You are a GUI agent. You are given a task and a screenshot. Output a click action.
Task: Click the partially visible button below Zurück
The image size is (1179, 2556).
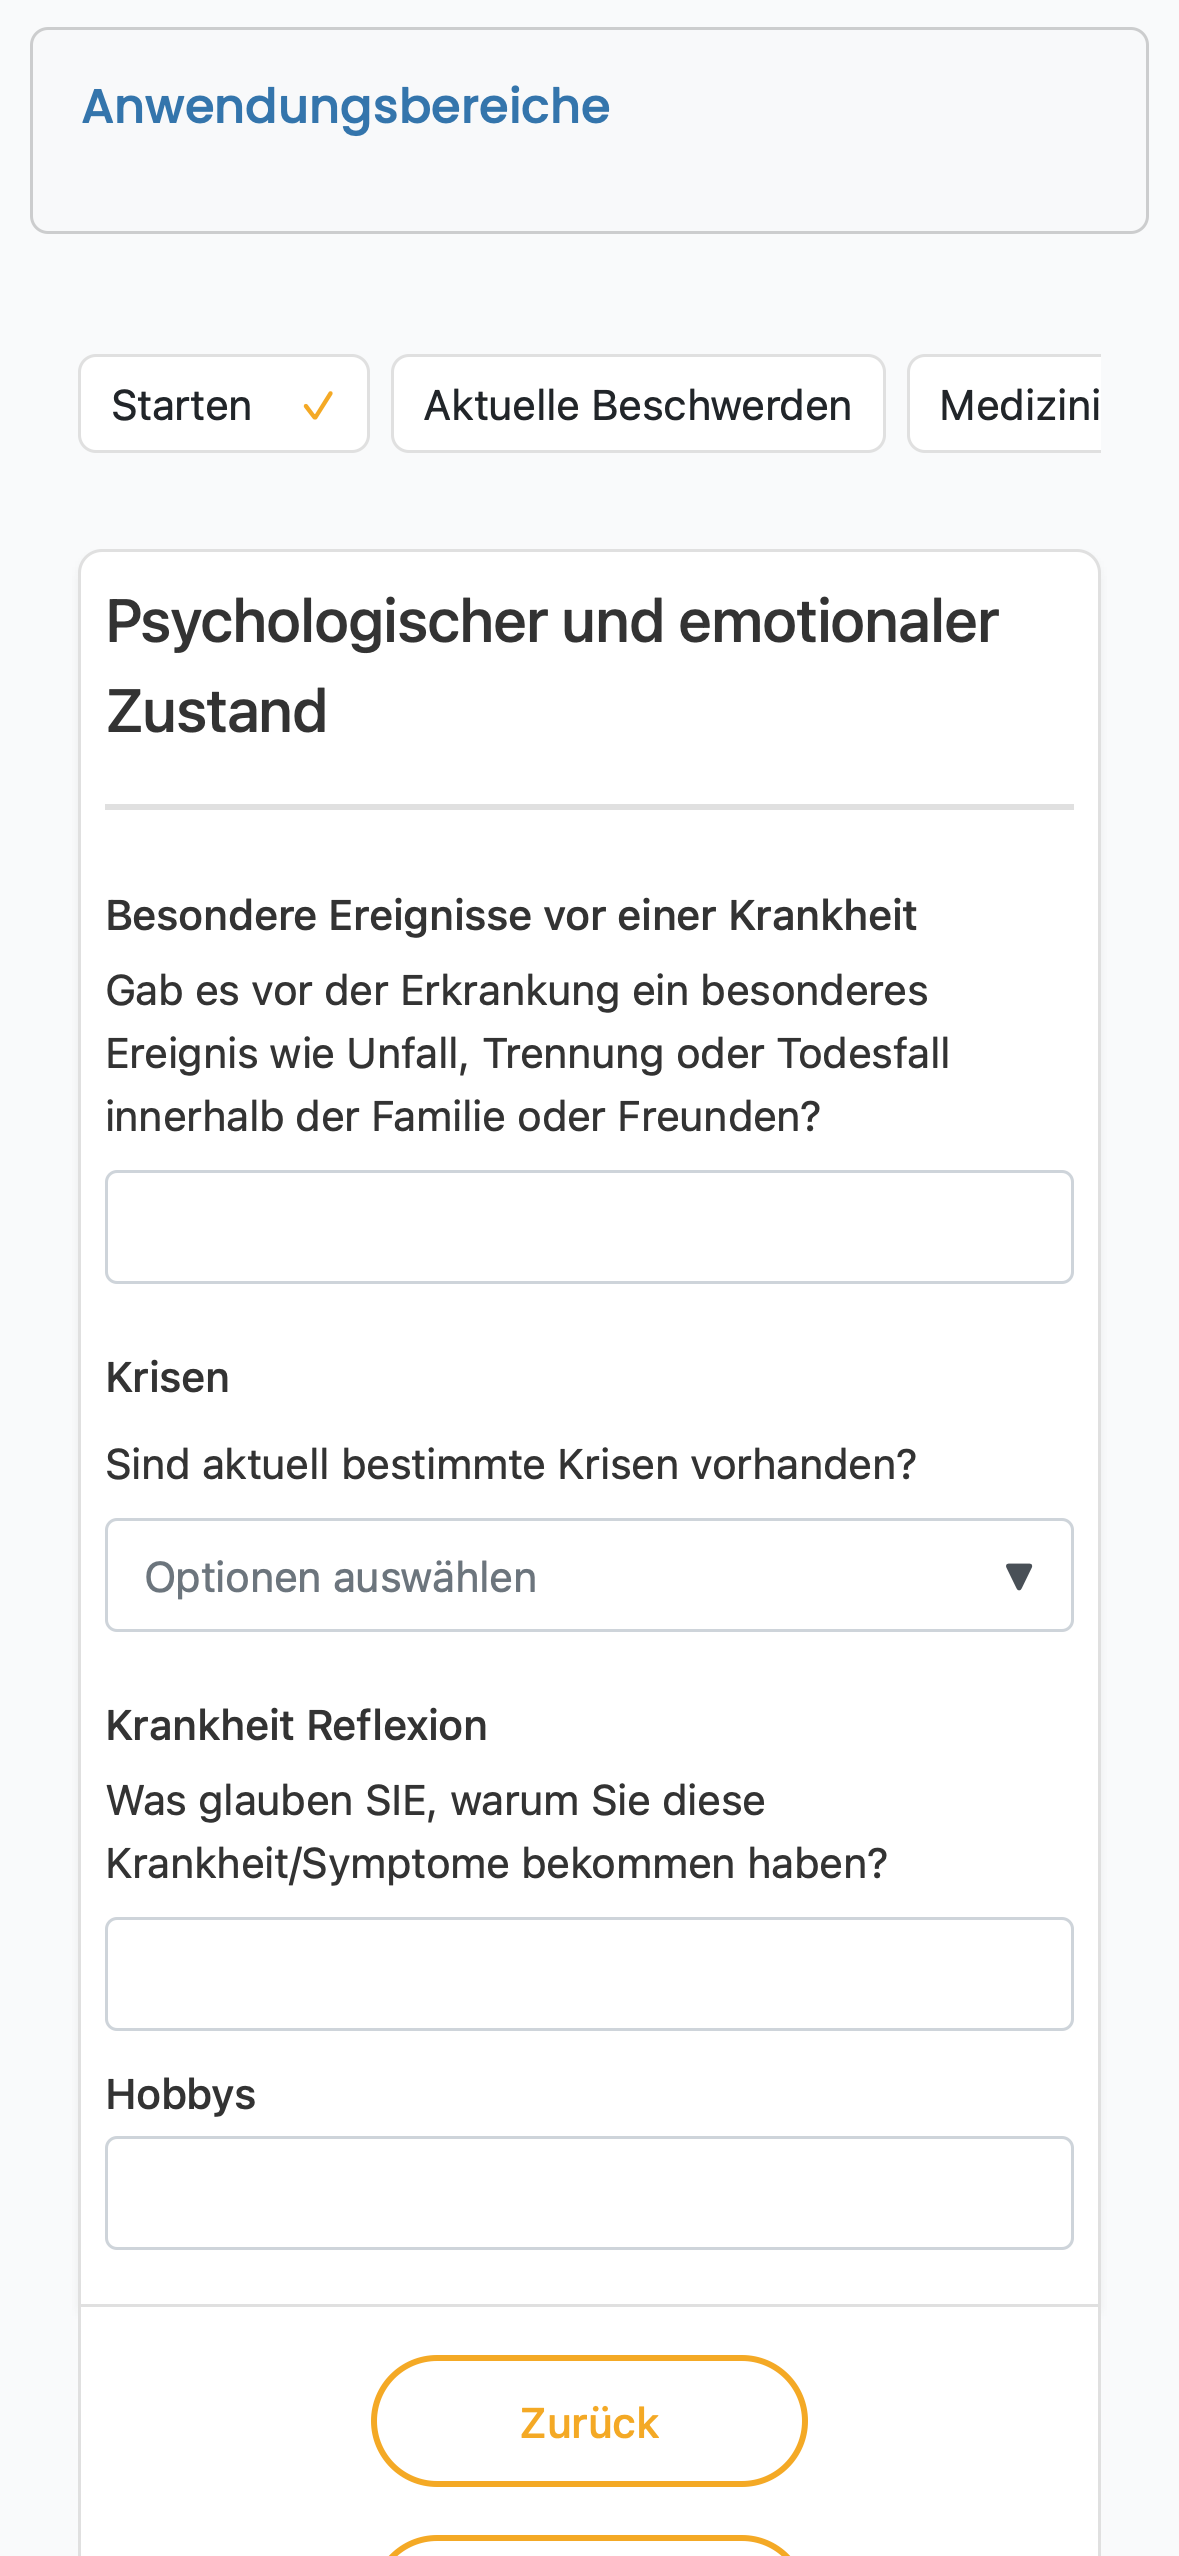tap(589, 2546)
